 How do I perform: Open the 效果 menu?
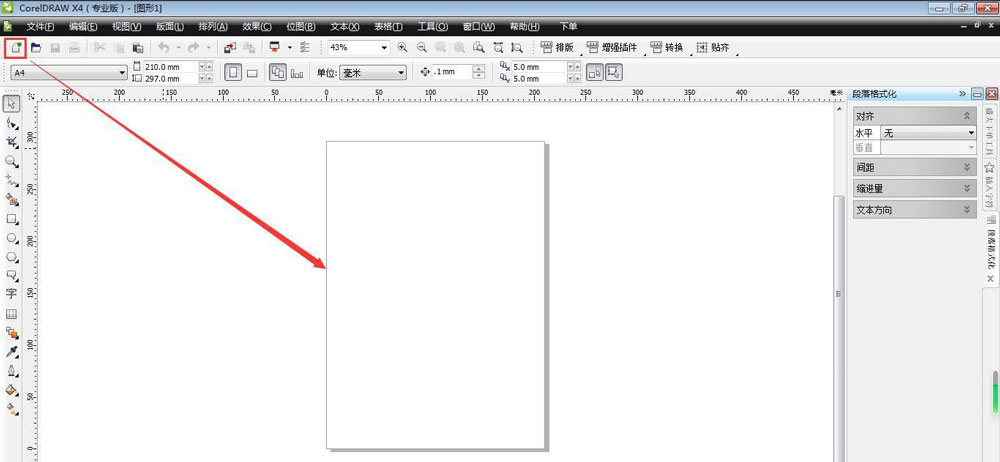click(x=257, y=26)
